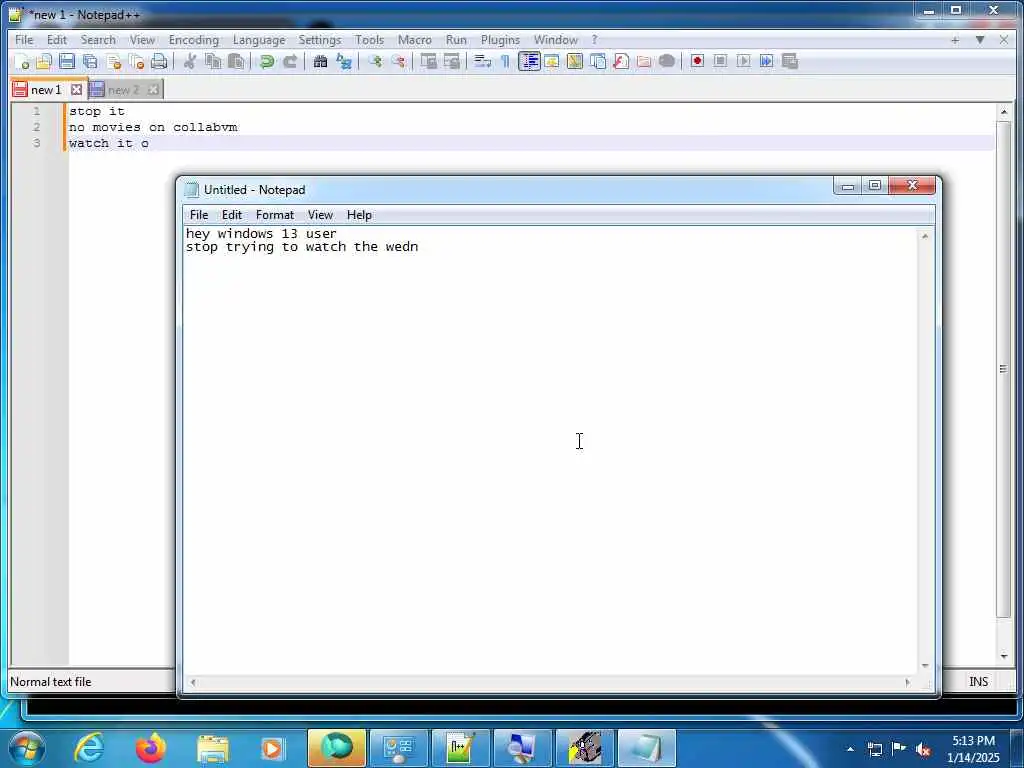Open the Encoding menu in Notepad++
Image resolution: width=1024 pixels, height=768 pixels.
193,40
